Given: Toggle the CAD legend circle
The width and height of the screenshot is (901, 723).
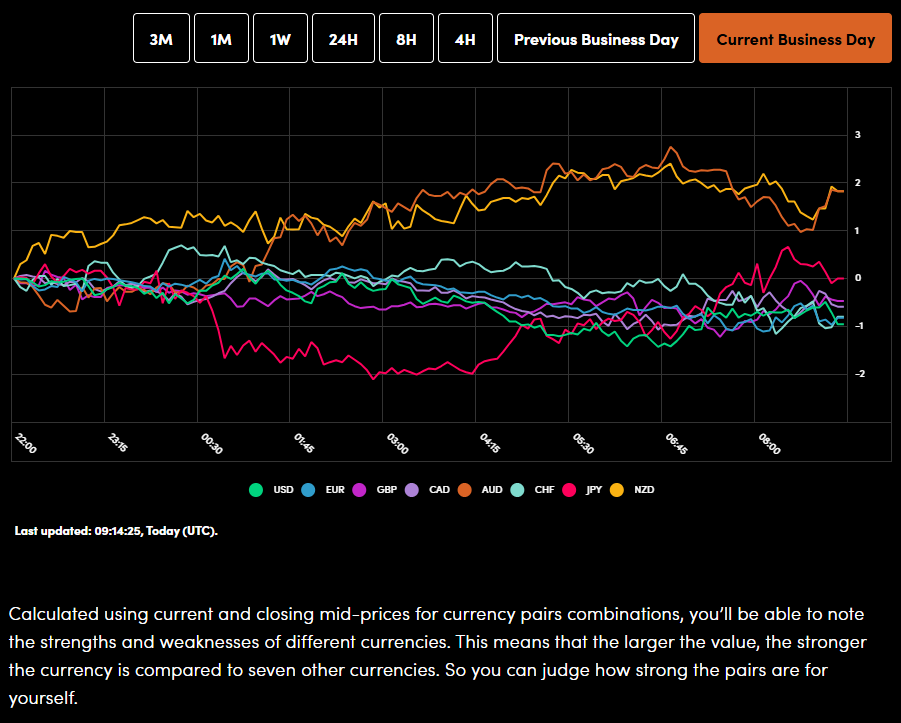Looking at the screenshot, I should point(412,490).
